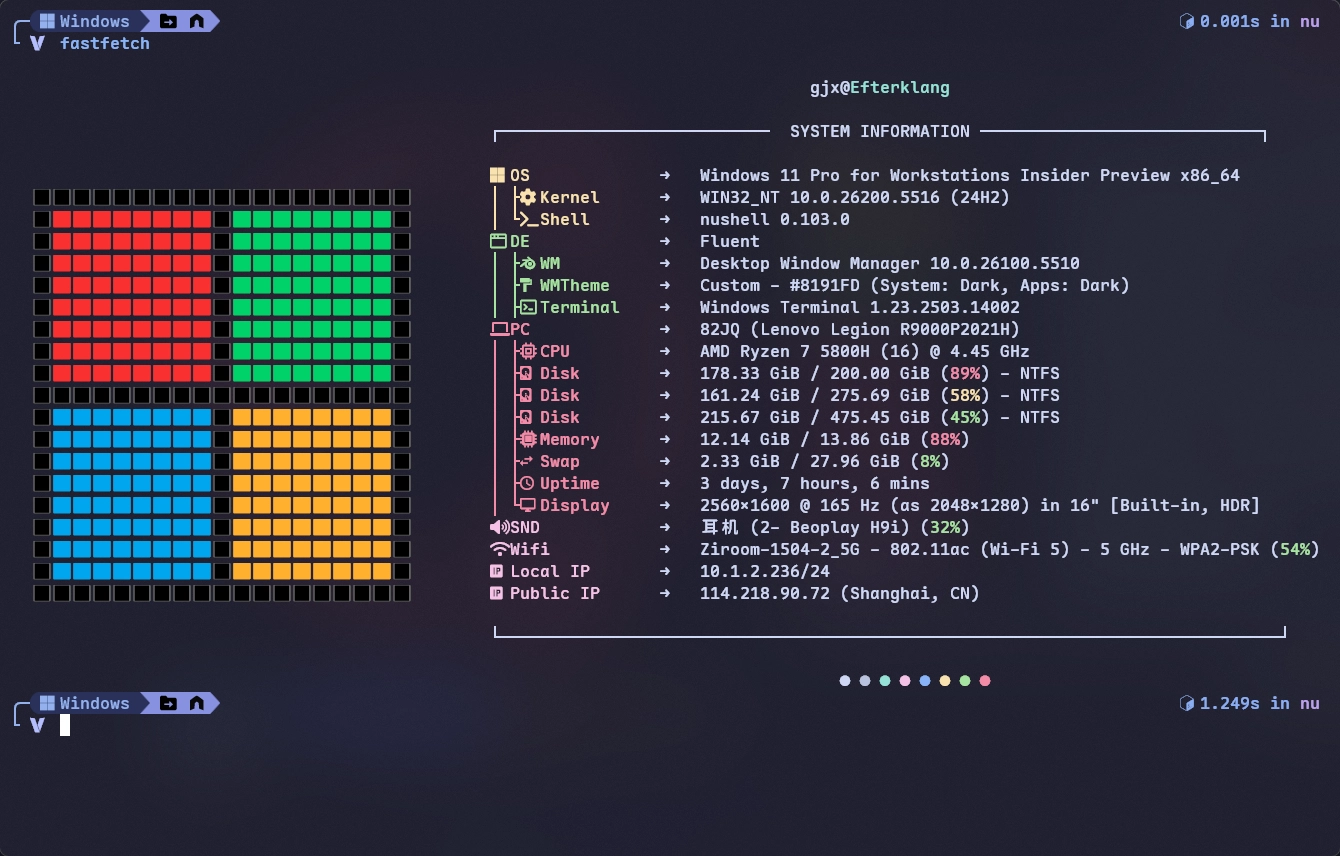This screenshot has height=856, width=1340.
Task: Click the window icon beside DE
Action: click(x=498, y=241)
